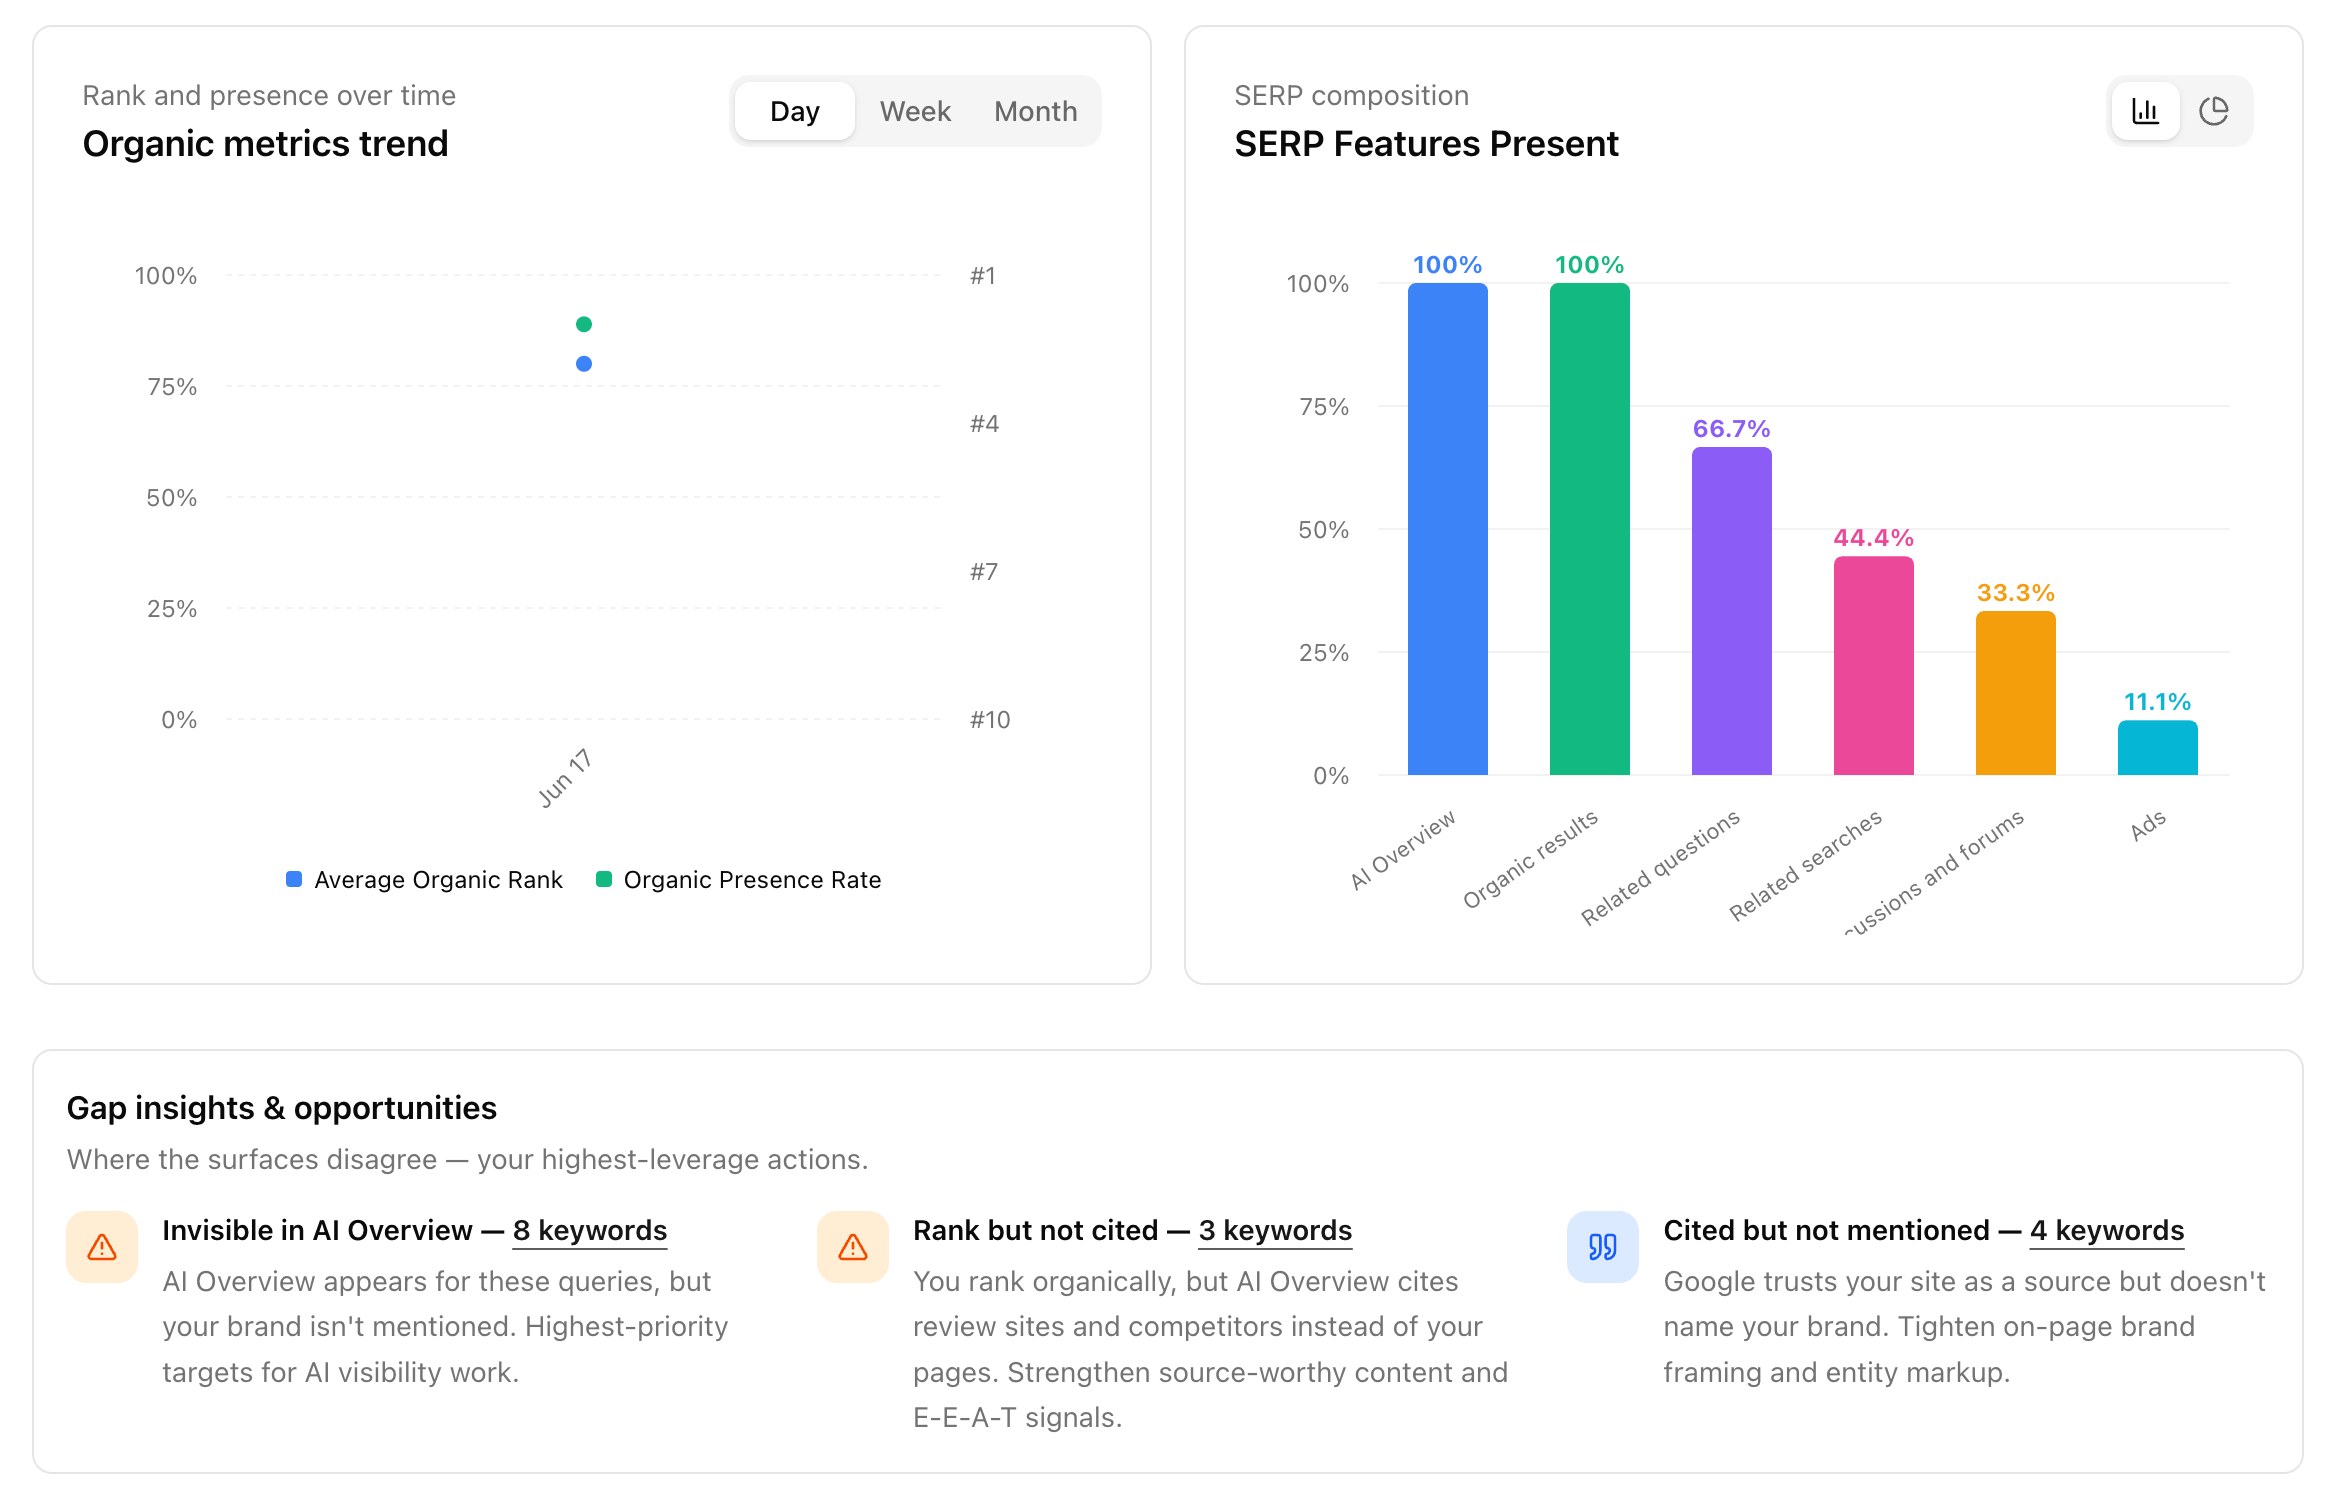Click the purple Related questions bar
The height and width of the screenshot is (1502, 2338).
1732,611
